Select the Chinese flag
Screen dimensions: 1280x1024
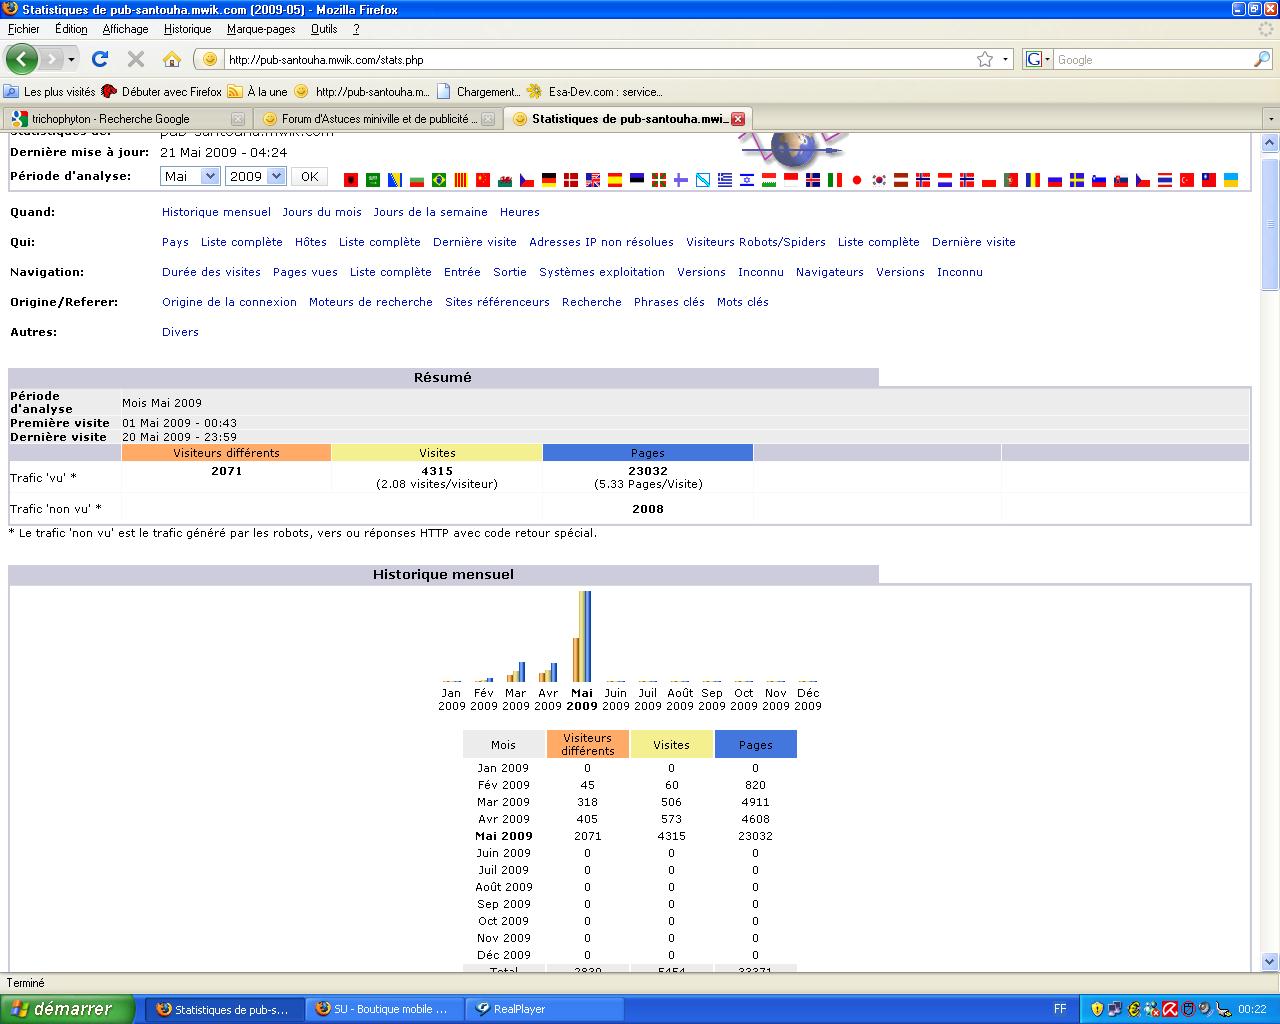483,180
